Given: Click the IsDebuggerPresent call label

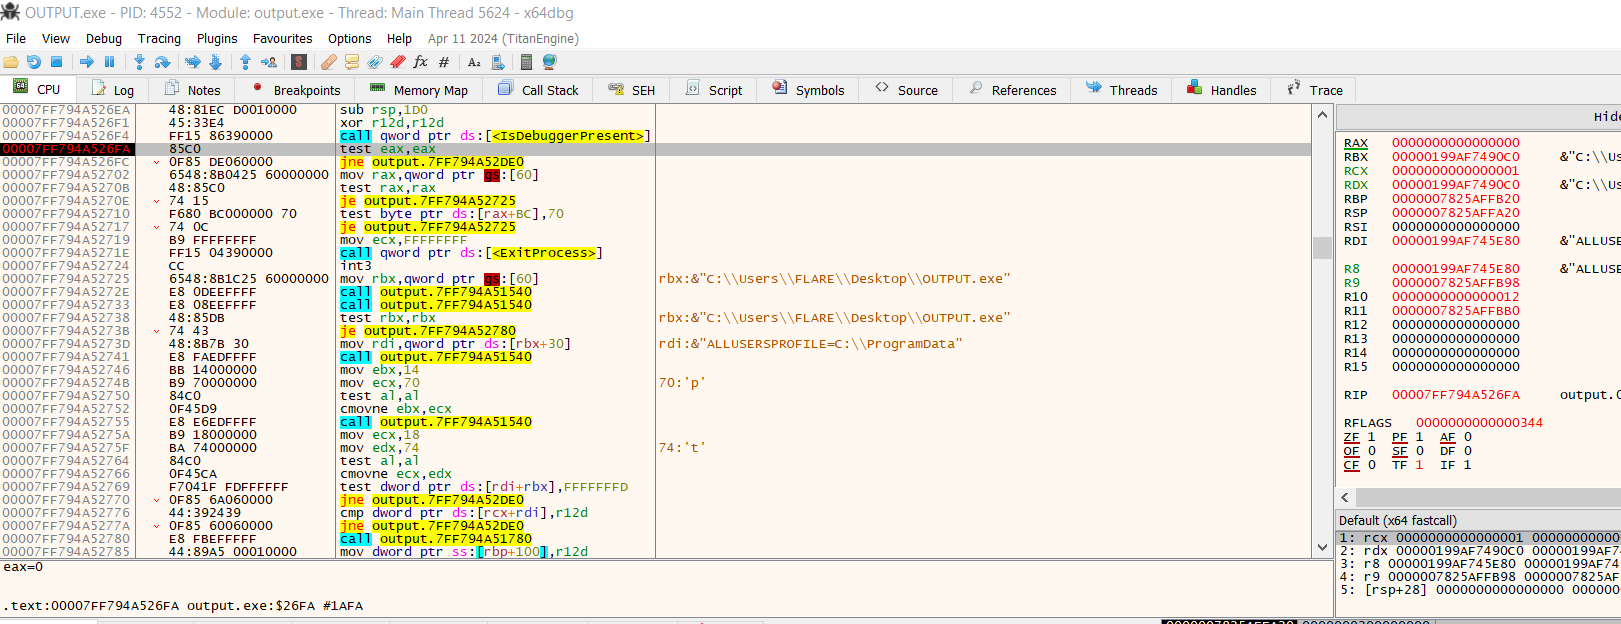Looking at the screenshot, I should (568, 136).
